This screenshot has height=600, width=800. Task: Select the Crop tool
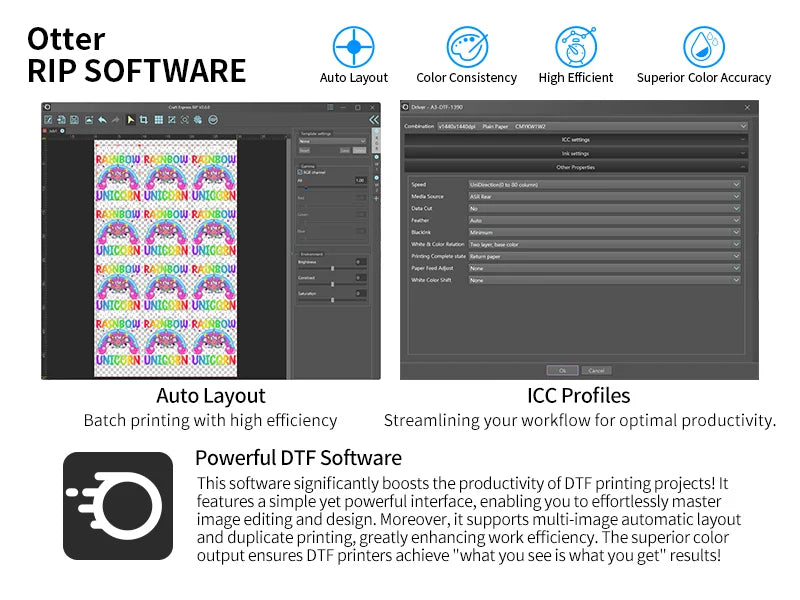[x=144, y=118]
